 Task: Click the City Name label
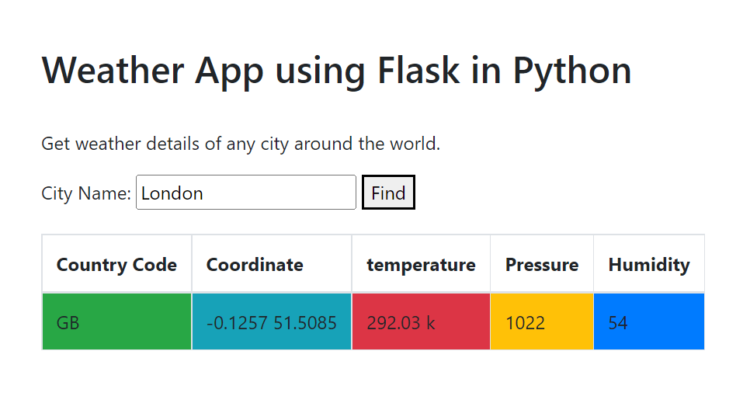(x=86, y=193)
